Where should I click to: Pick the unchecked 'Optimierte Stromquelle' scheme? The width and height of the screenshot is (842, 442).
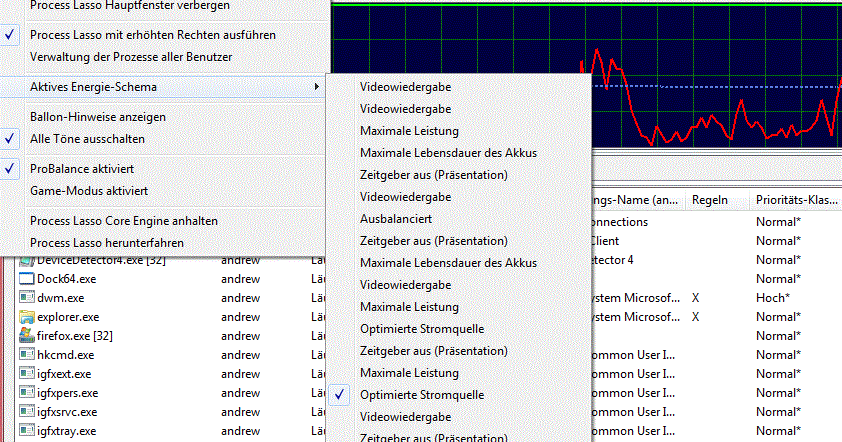(459, 329)
